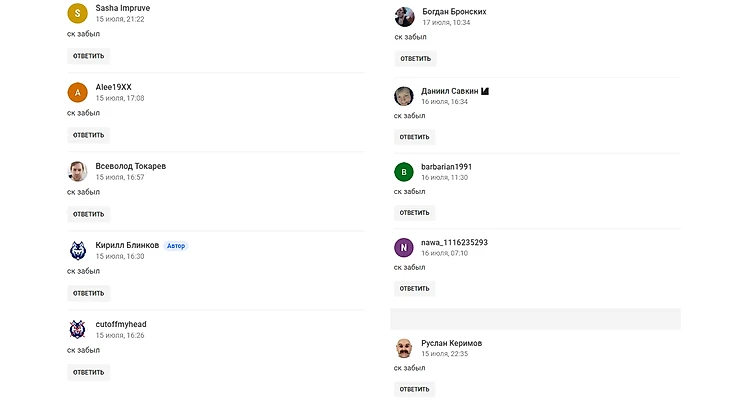Reply to Alee19XX's comment
The width and height of the screenshot is (730, 400).
tap(88, 135)
